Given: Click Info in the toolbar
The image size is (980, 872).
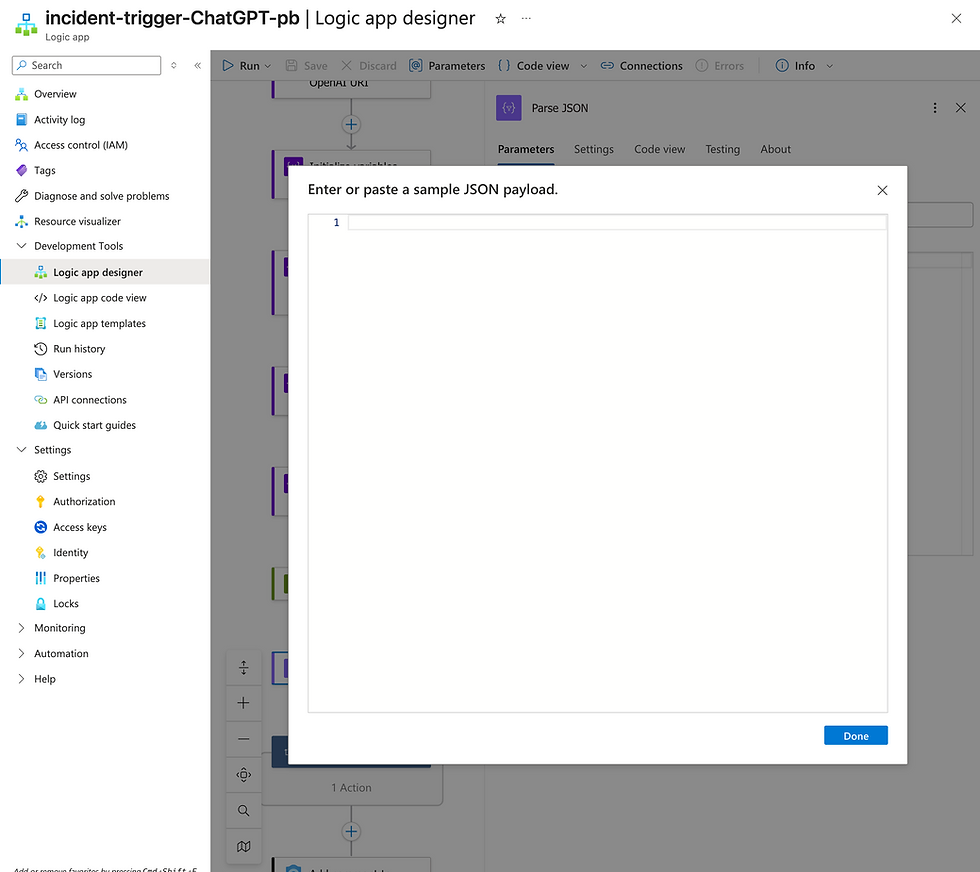Looking at the screenshot, I should [x=795, y=66].
